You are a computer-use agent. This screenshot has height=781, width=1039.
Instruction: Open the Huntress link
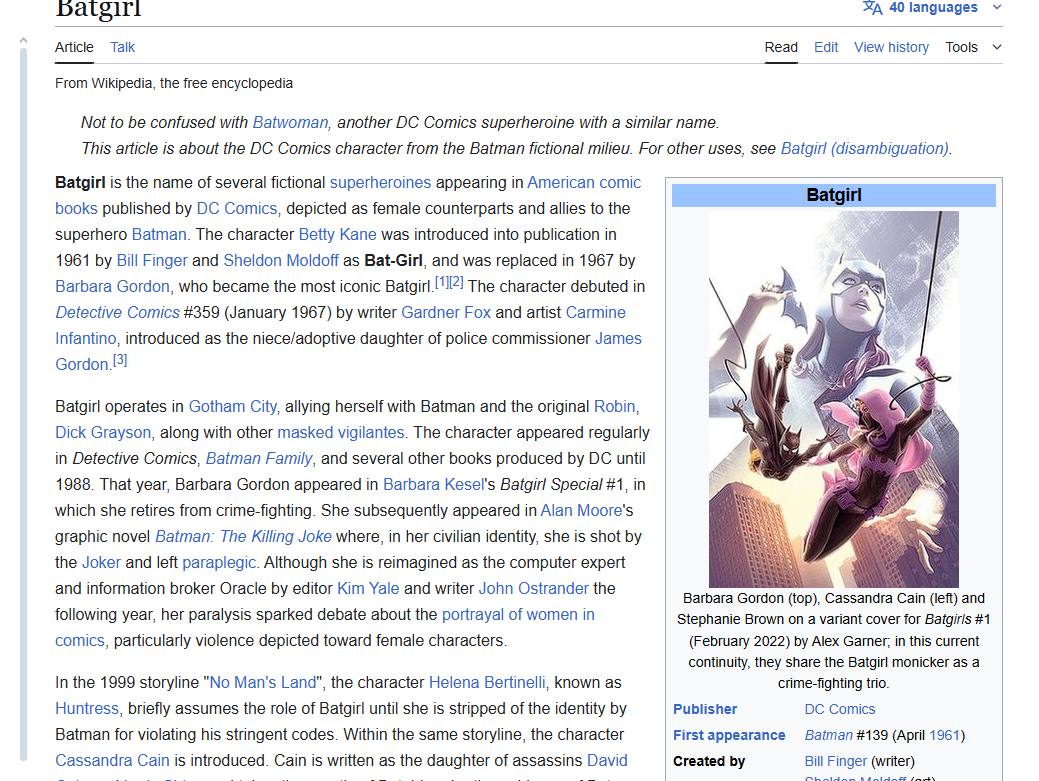(x=87, y=708)
